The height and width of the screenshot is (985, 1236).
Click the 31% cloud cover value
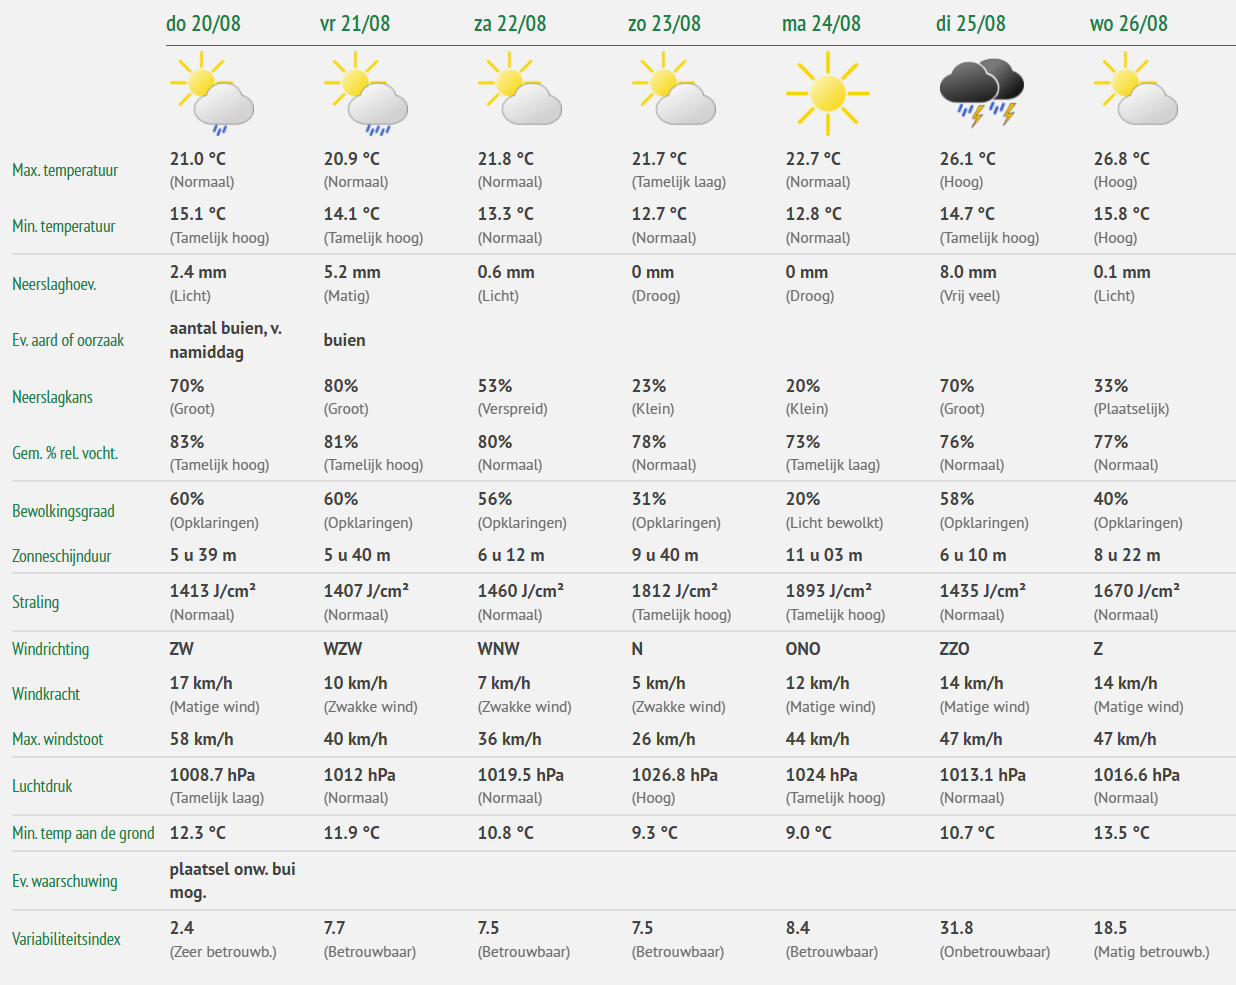tap(648, 499)
